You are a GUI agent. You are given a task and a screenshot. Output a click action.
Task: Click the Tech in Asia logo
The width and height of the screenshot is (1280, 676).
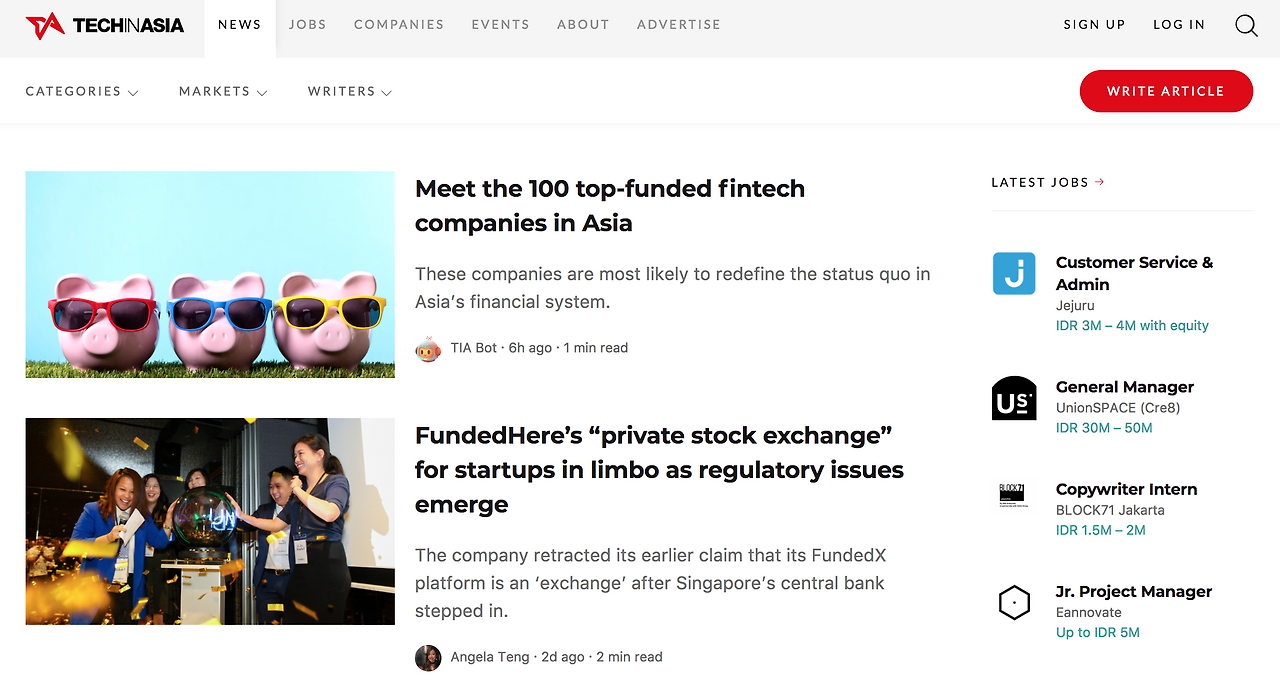(104, 25)
